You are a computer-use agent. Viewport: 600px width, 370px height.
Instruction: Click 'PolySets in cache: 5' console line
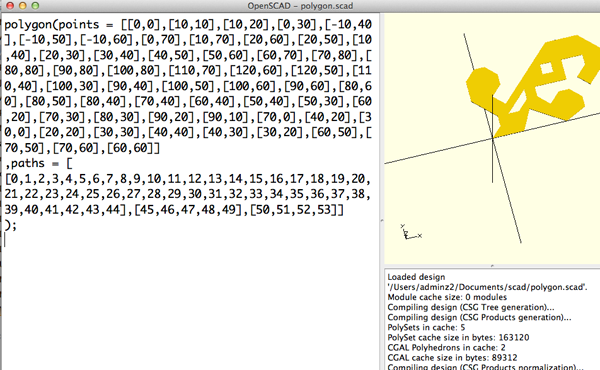[426, 328]
